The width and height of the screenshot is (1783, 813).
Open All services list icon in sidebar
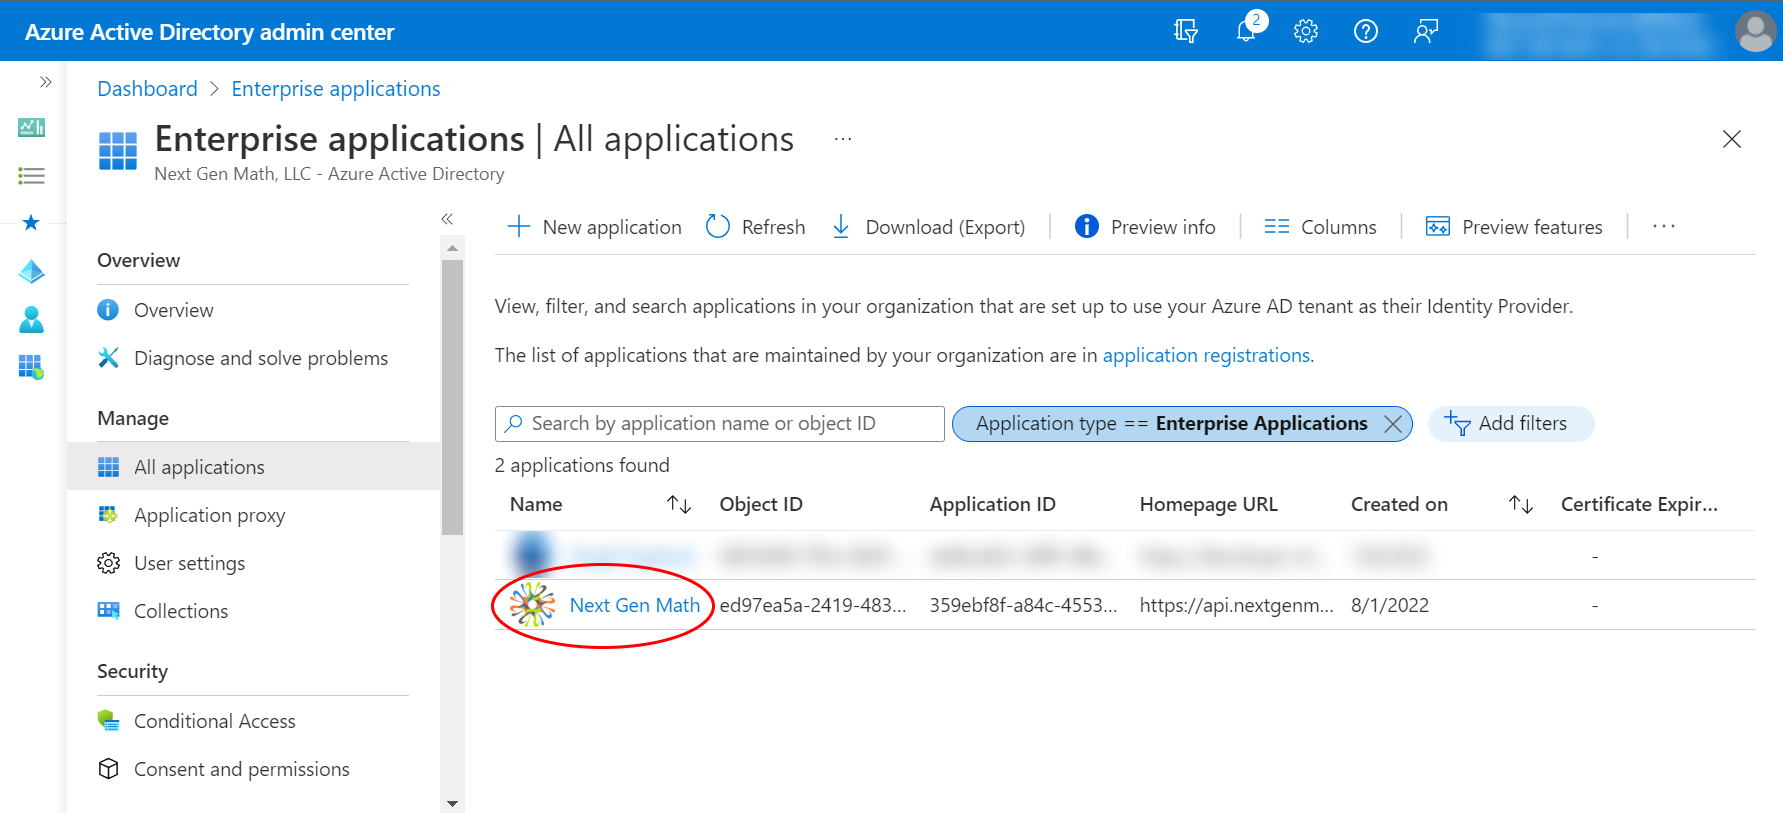pos(31,176)
